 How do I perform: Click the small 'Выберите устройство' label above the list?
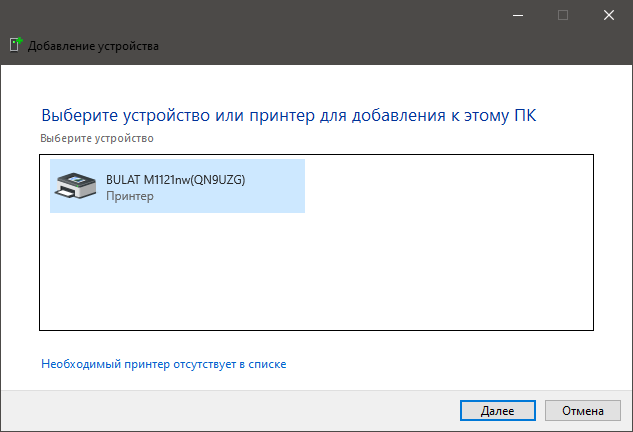click(x=97, y=137)
